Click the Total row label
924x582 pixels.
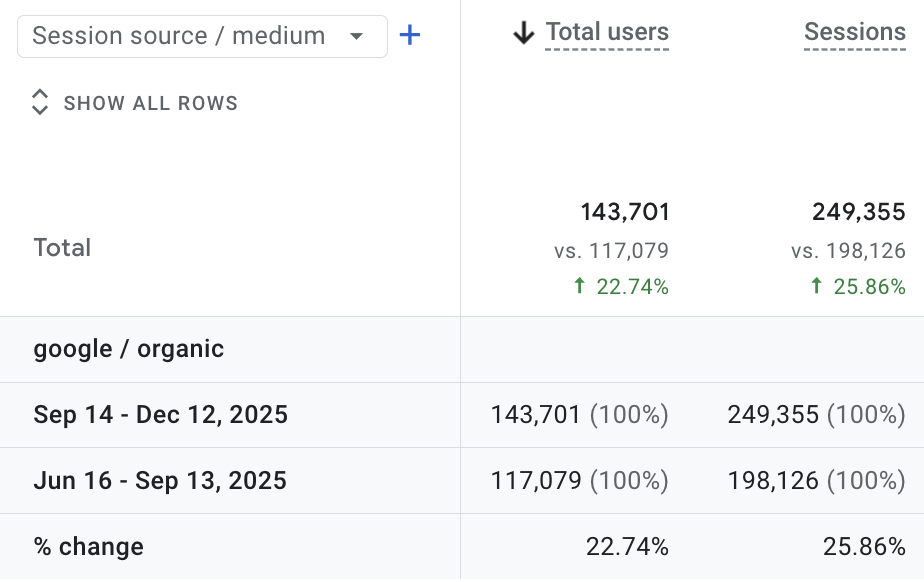62,247
